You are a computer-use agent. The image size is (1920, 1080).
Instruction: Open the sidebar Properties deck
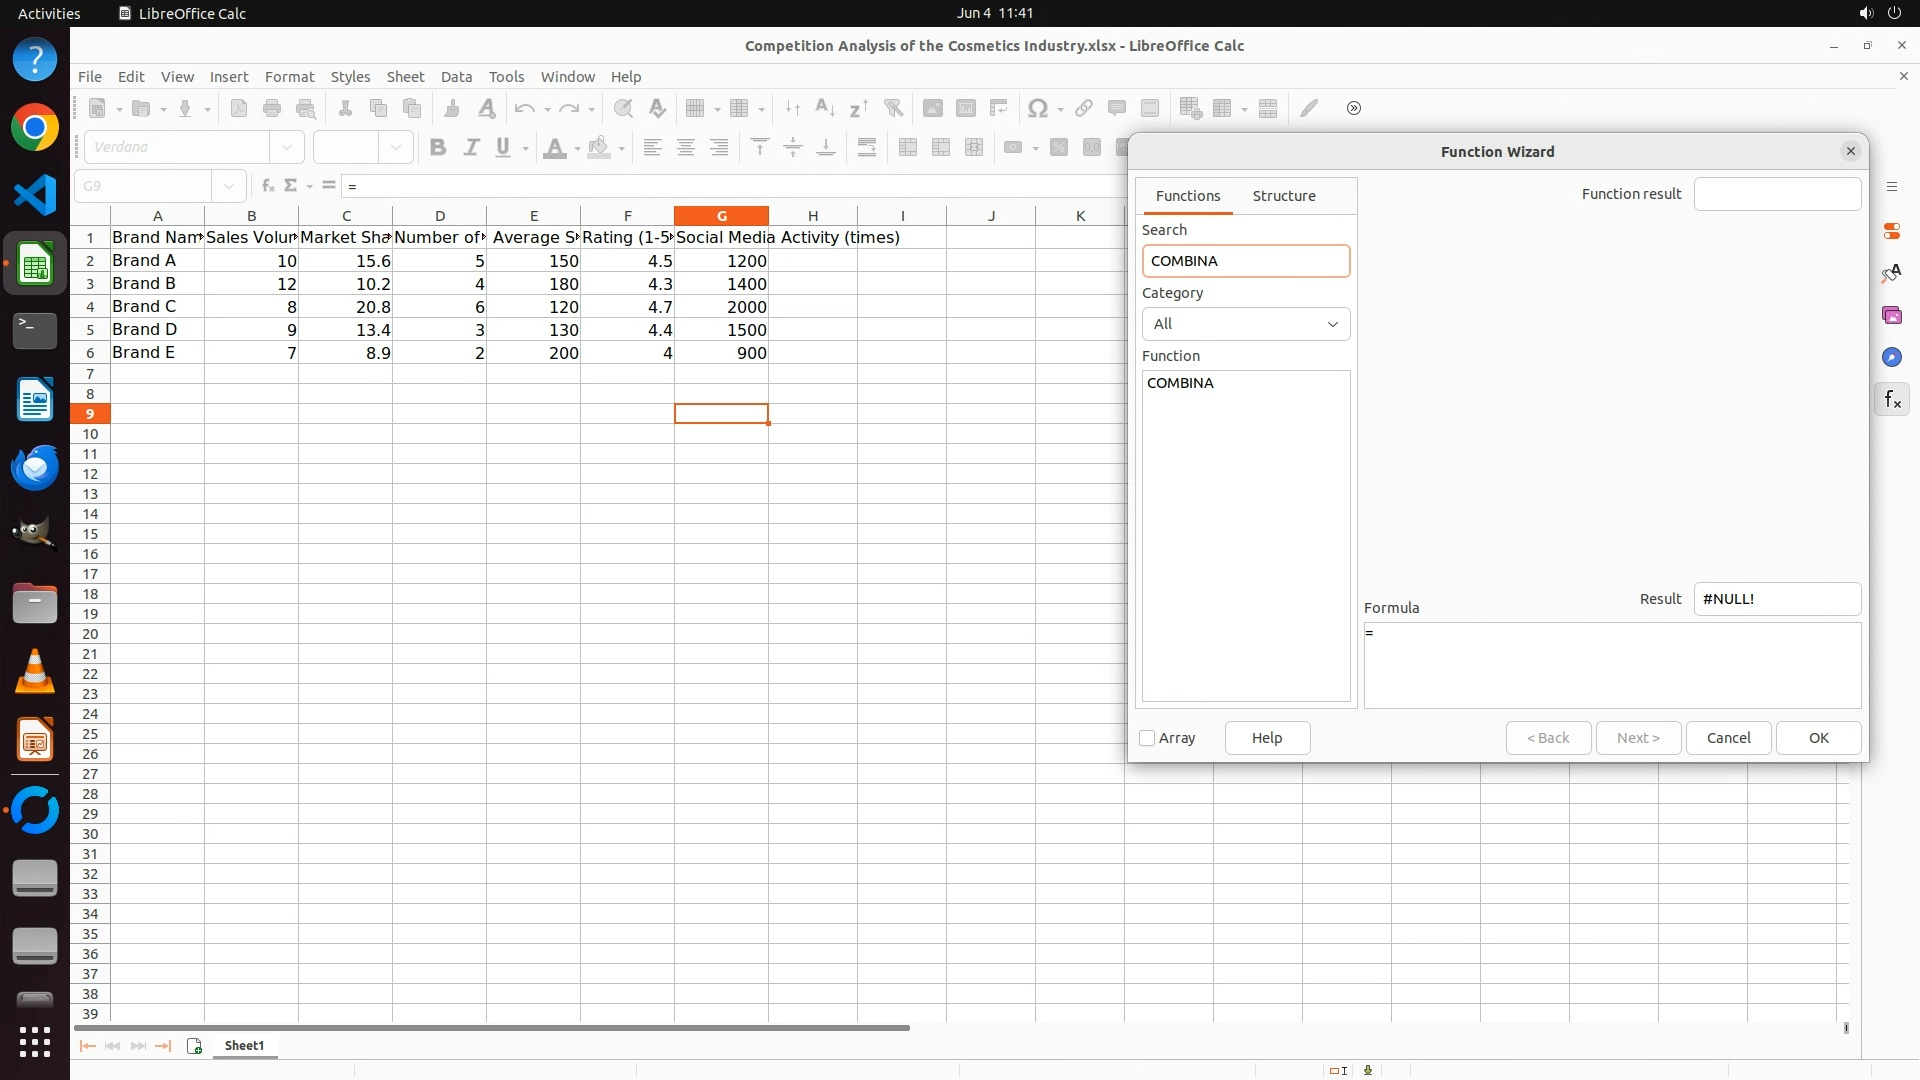1891,231
